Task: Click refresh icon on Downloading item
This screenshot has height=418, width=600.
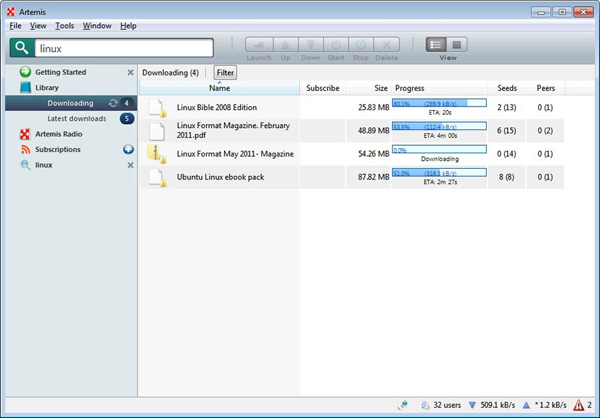Action: pyautogui.click(x=113, y=103)
